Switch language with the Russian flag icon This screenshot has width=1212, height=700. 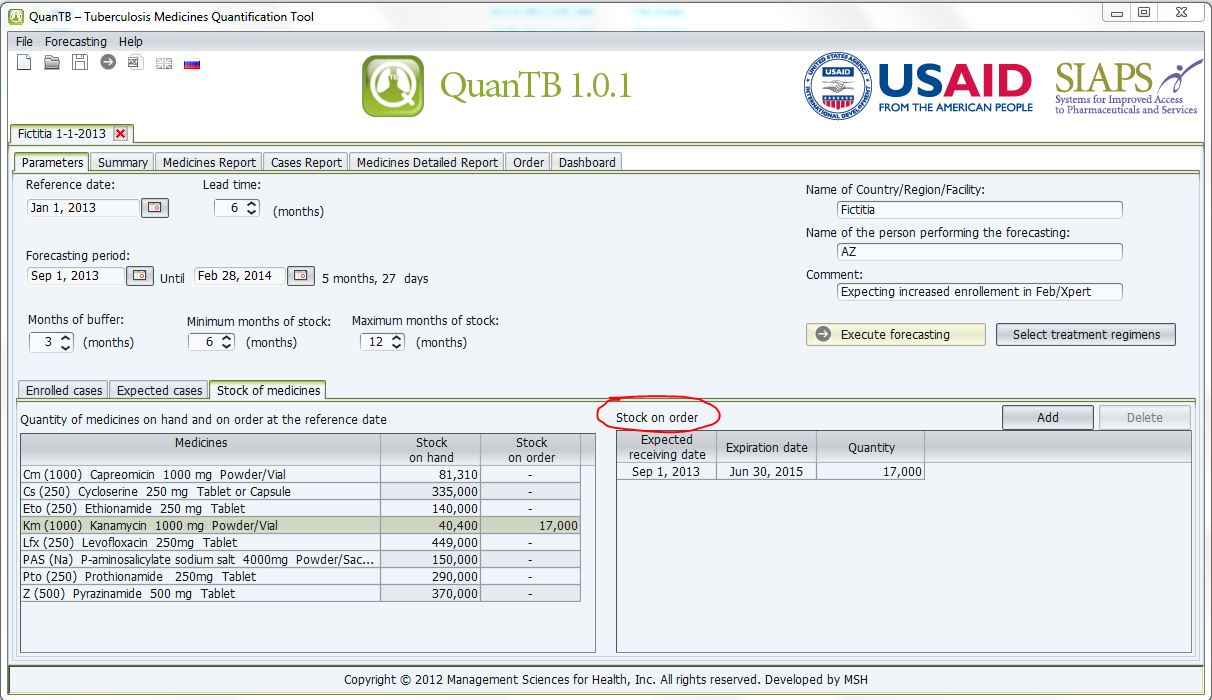pos(192,63)
